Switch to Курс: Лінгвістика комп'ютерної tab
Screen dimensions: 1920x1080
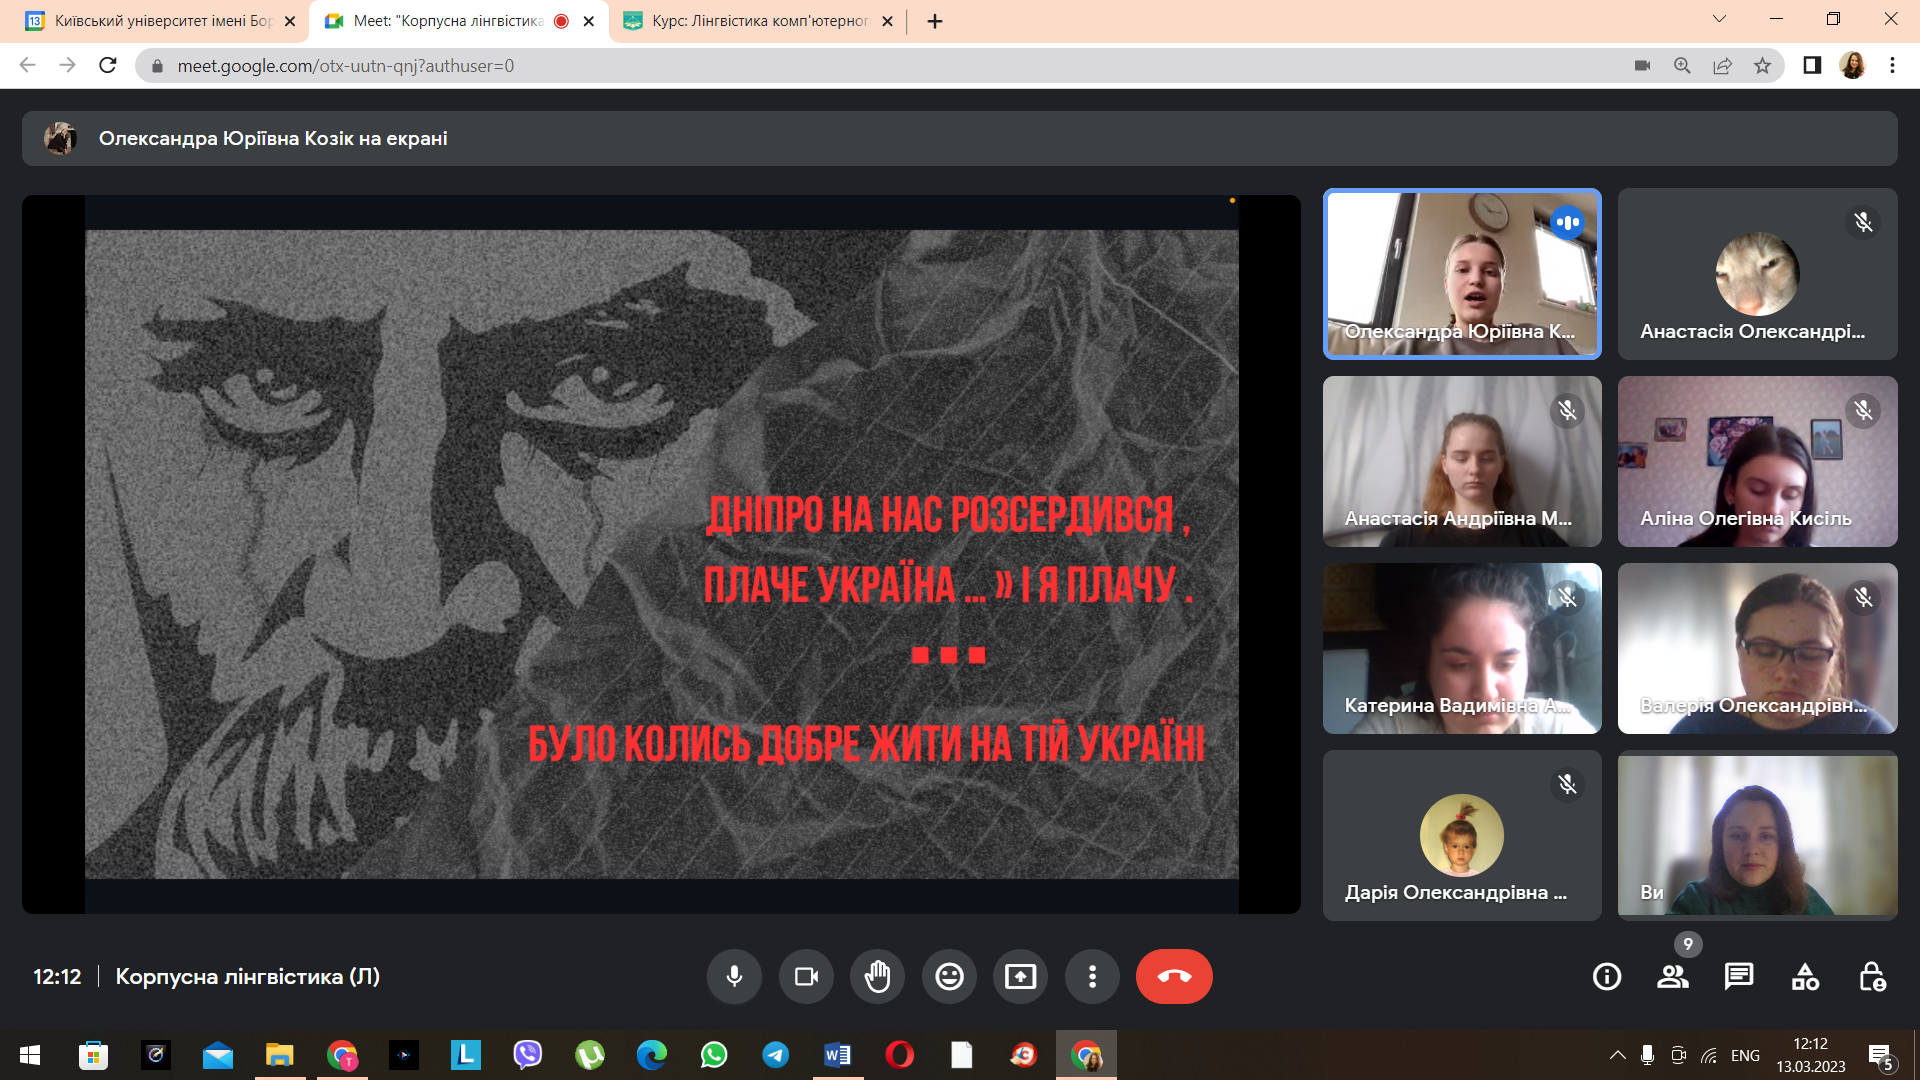(758, 21)
